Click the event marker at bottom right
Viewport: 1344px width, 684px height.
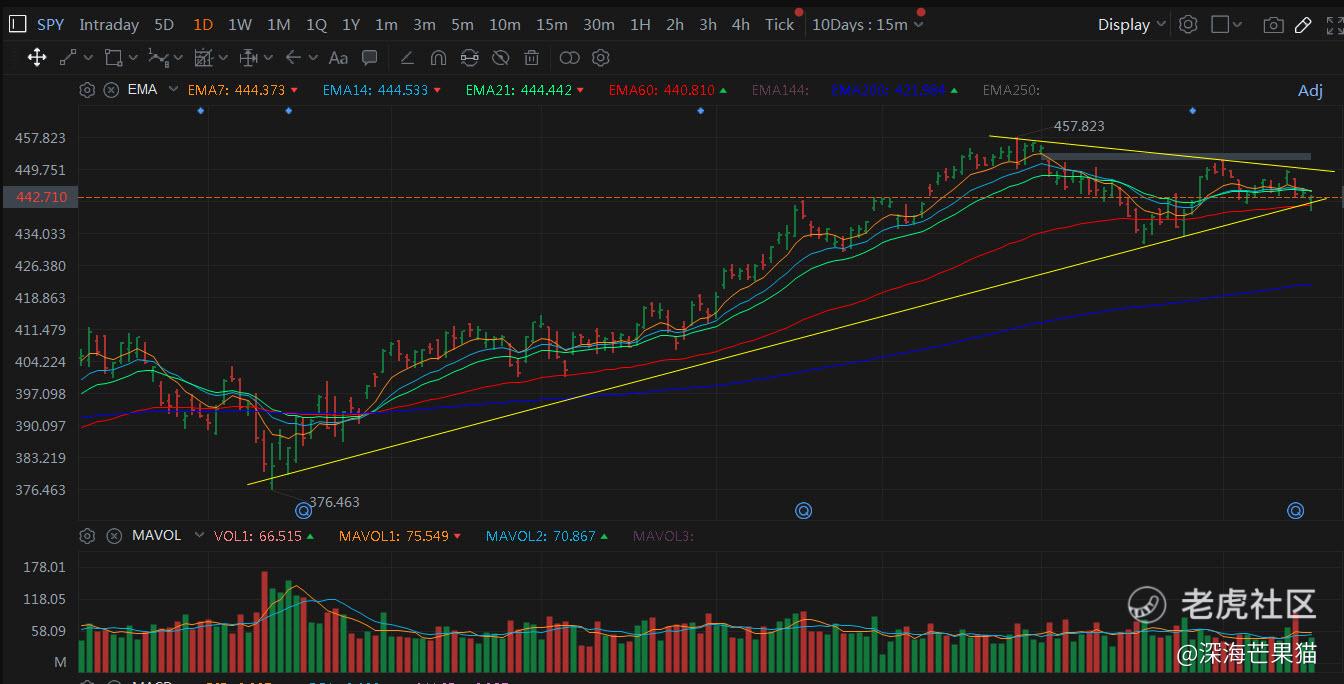(x=1295, y=511)
